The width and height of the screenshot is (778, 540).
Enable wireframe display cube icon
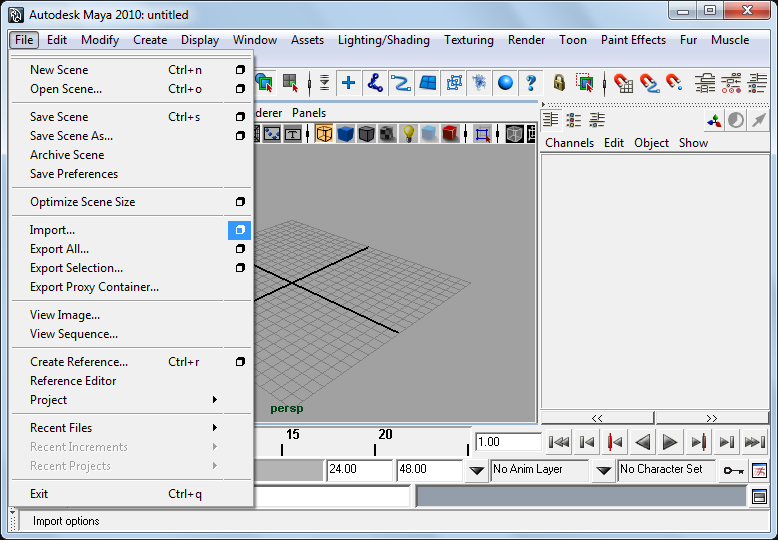coord(324,134)
